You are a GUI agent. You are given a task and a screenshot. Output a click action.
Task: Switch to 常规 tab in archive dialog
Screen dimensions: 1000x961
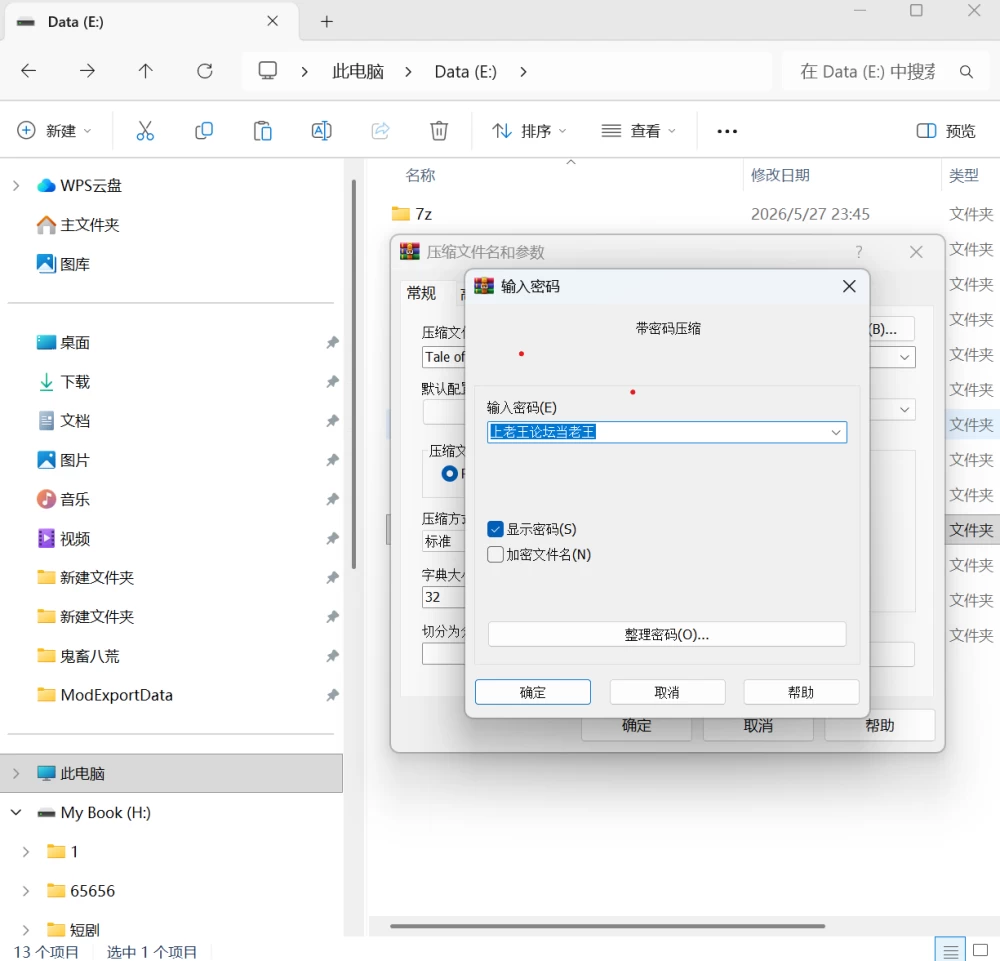pyautogui.click(x=422, y=293)
